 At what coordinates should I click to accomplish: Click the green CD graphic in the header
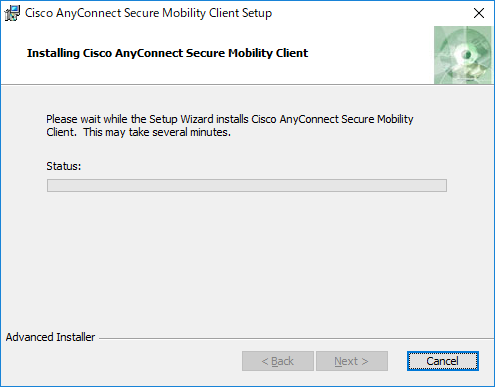click(x=463, y=55)
